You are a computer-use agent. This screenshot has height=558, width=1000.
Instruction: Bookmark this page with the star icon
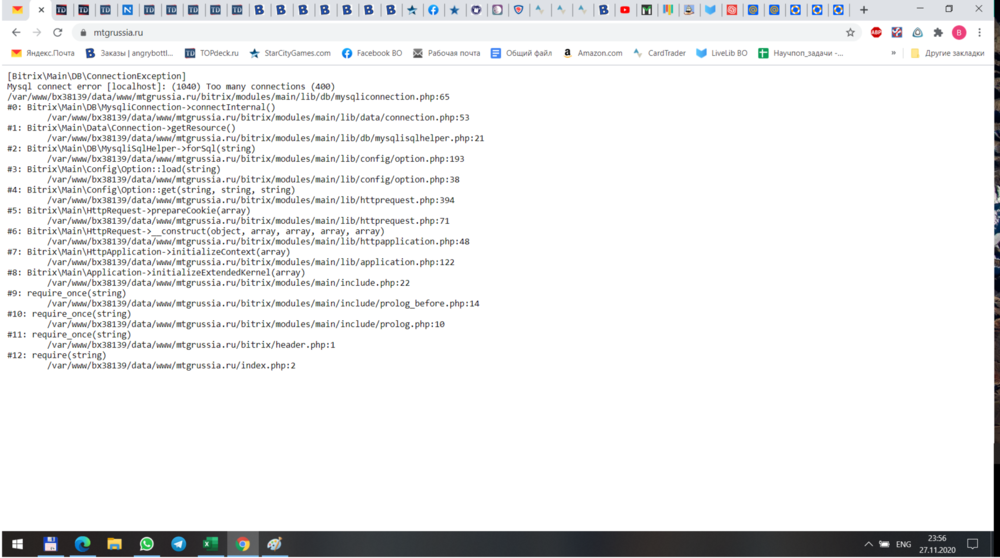850,33
